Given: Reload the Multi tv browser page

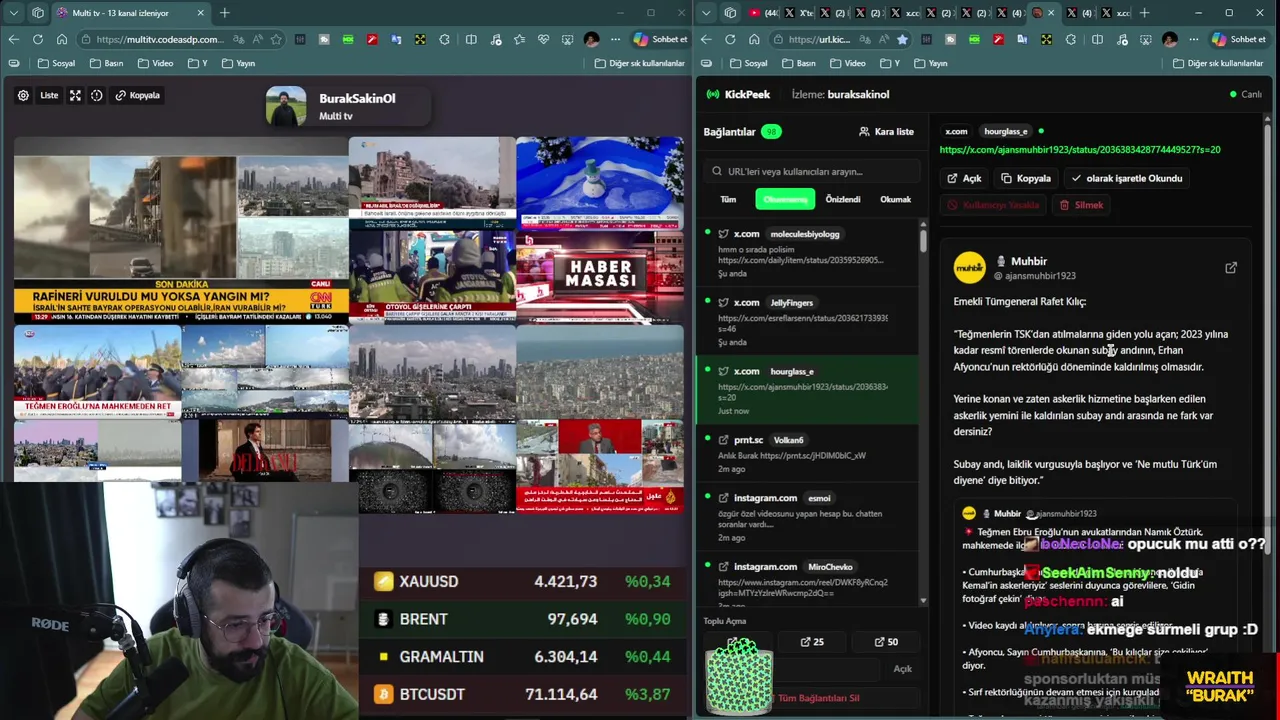Looking at the screenshot, I should coord(37,39).
